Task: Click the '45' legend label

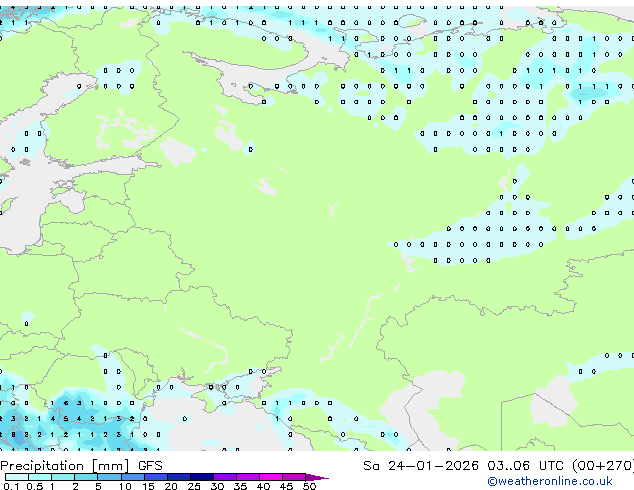Action: click(x=286, y=486)
